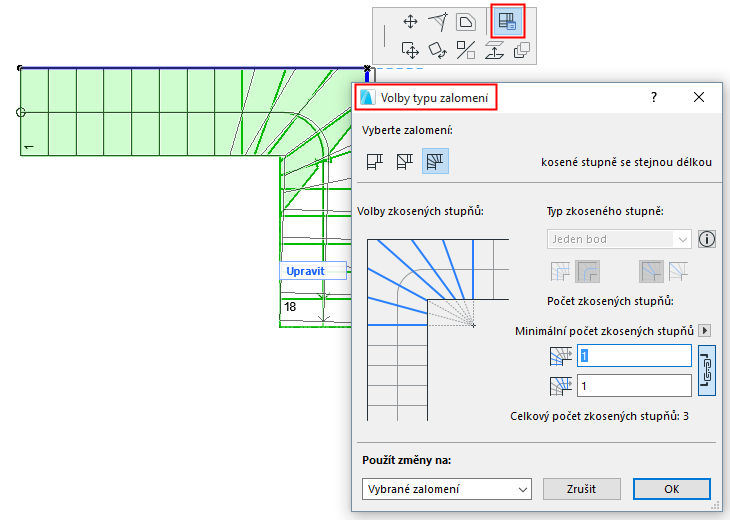Select the Edit segment angle icon
The height and width of the screenshot is (520, 730).
tap(438, 22)
